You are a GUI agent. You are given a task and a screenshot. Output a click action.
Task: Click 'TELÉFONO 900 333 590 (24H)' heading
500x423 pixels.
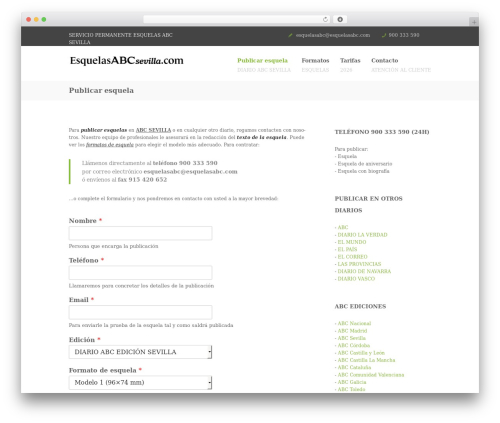pyautogui.click(x=382, y=132)
